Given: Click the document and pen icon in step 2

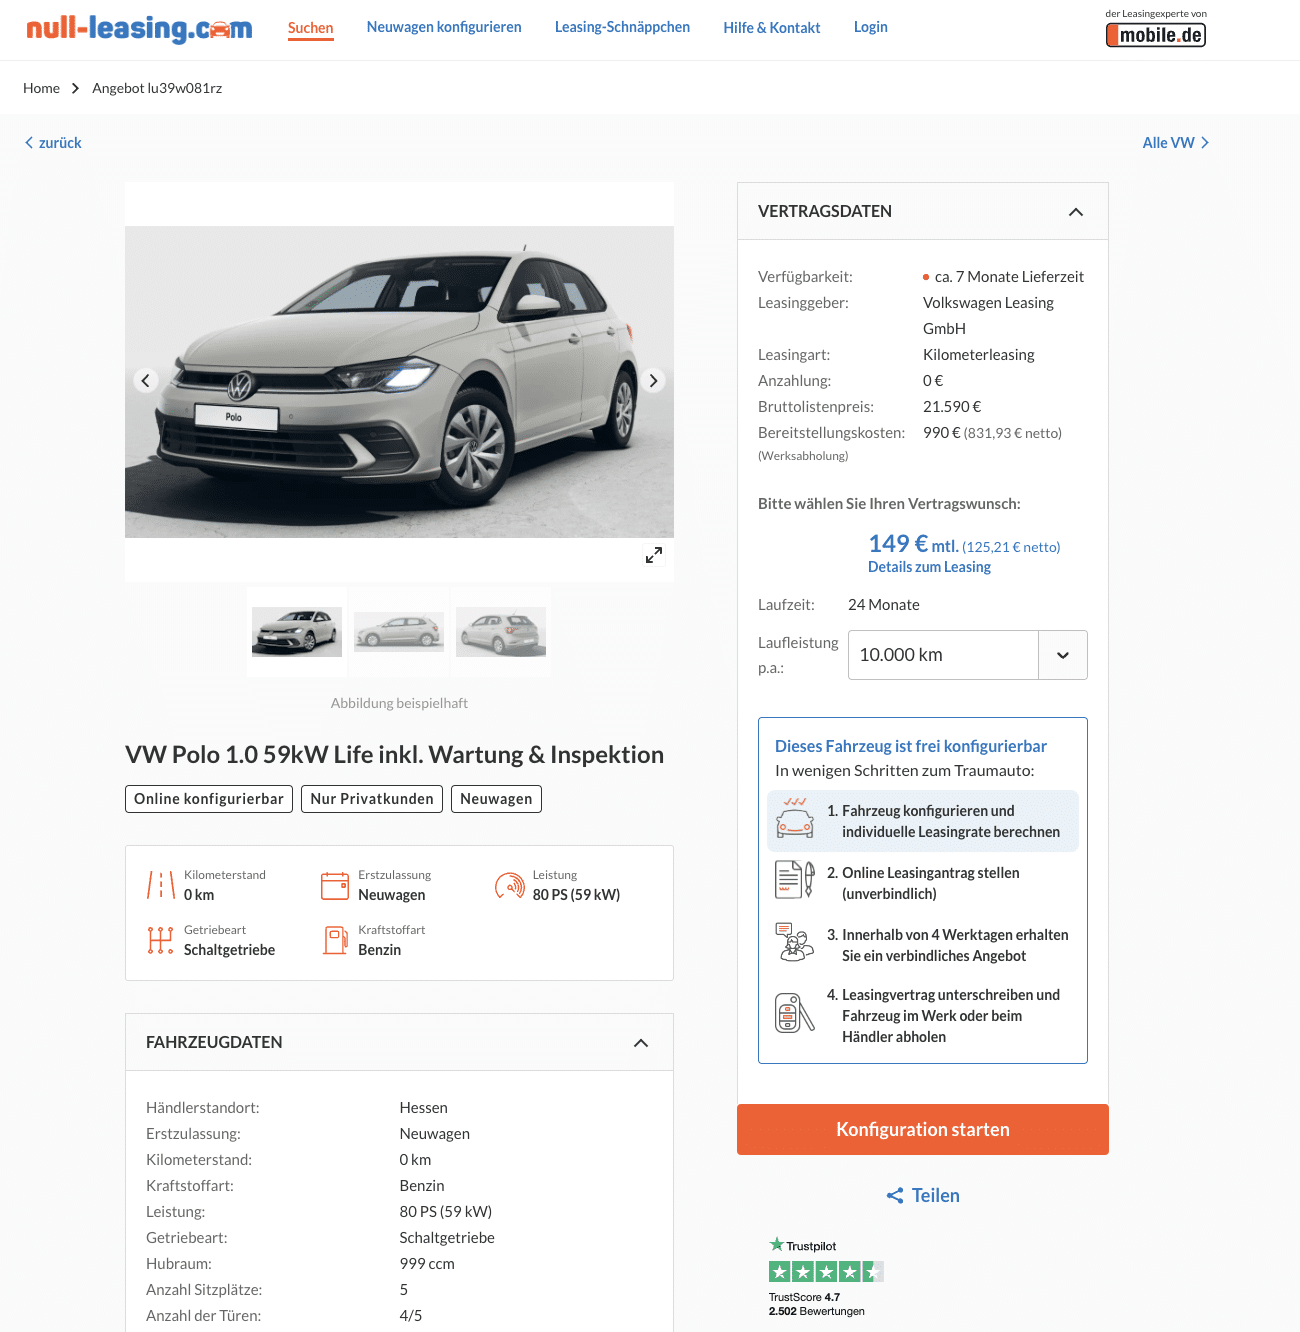Looking at the screenshot, I should pos(795,880).
